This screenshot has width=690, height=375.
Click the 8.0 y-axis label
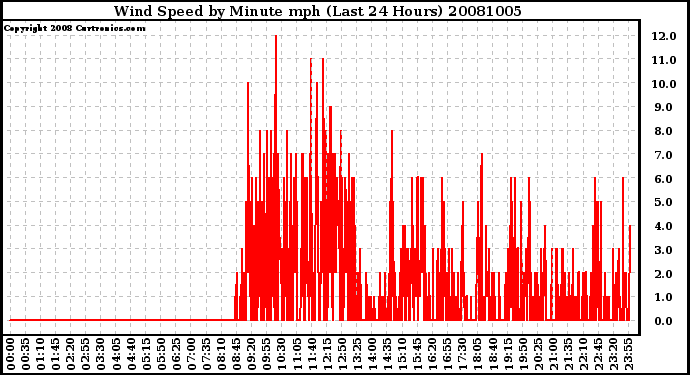(x=664, y=131)
